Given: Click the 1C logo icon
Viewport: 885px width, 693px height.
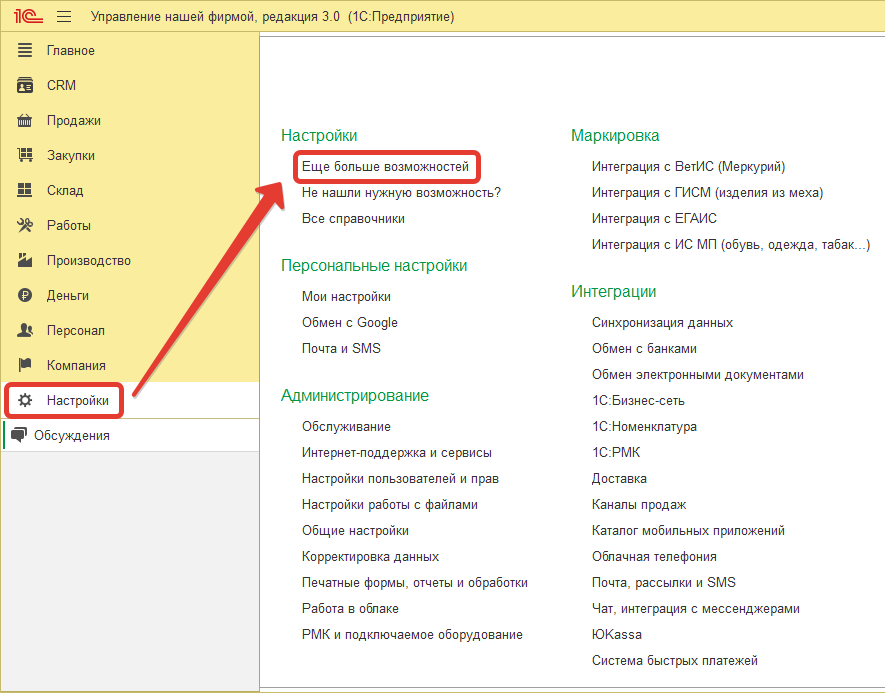Looking at the screenshot, I should tap(28, 16).
